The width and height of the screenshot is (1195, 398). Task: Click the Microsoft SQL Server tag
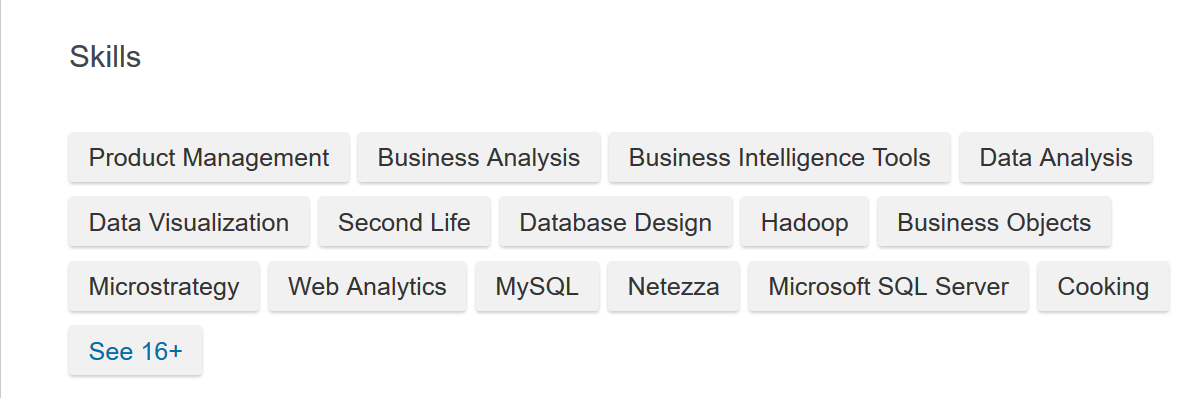tap(888, 287)
